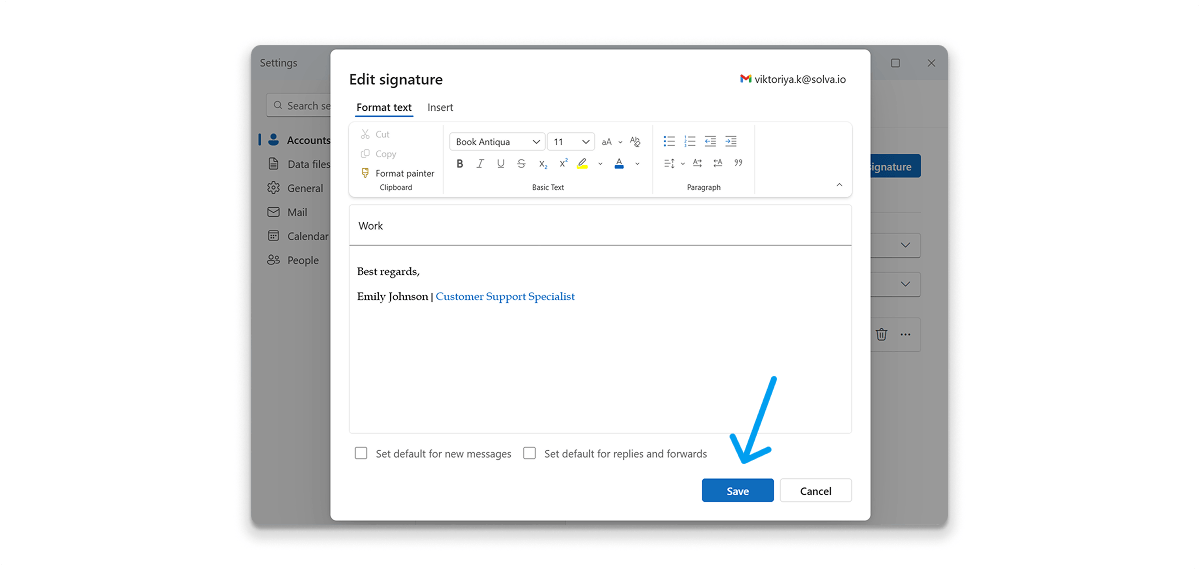Enable Set default for replies and forwards
1200x570 pixels.
tap(530, 453)
